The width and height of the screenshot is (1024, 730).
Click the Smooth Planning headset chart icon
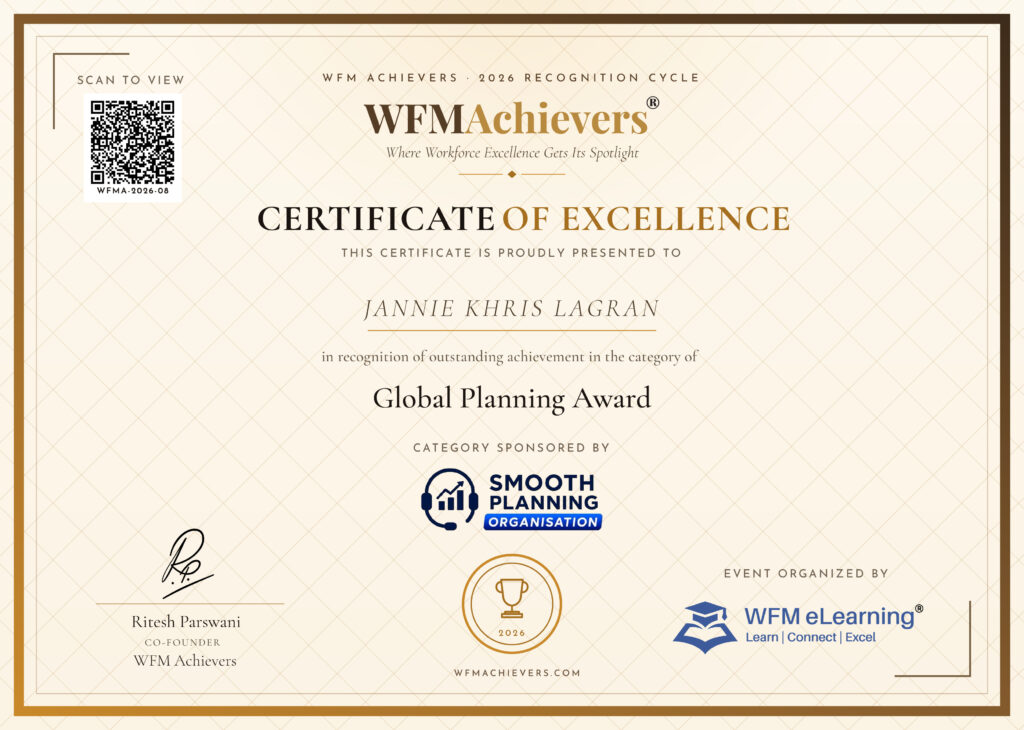point(449,499)
